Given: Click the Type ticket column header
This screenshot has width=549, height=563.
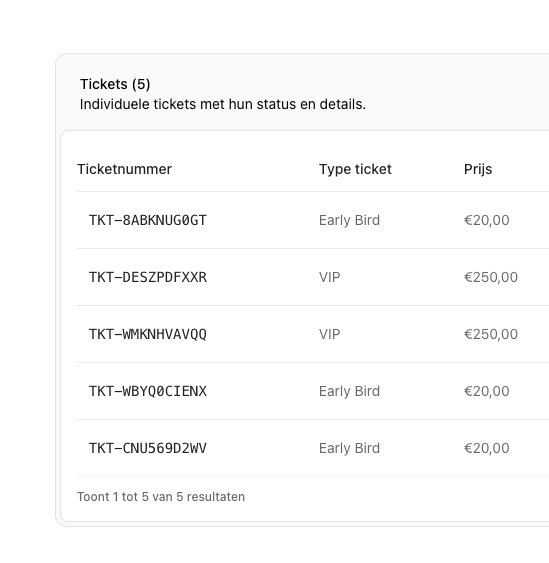Looking at the screenshot, I should tap(355, 169).
